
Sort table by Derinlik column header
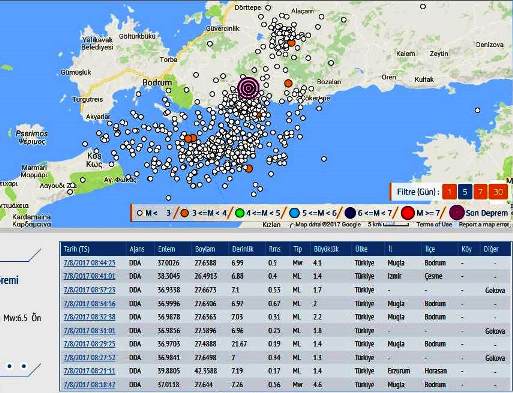click(x=243, y=249)
